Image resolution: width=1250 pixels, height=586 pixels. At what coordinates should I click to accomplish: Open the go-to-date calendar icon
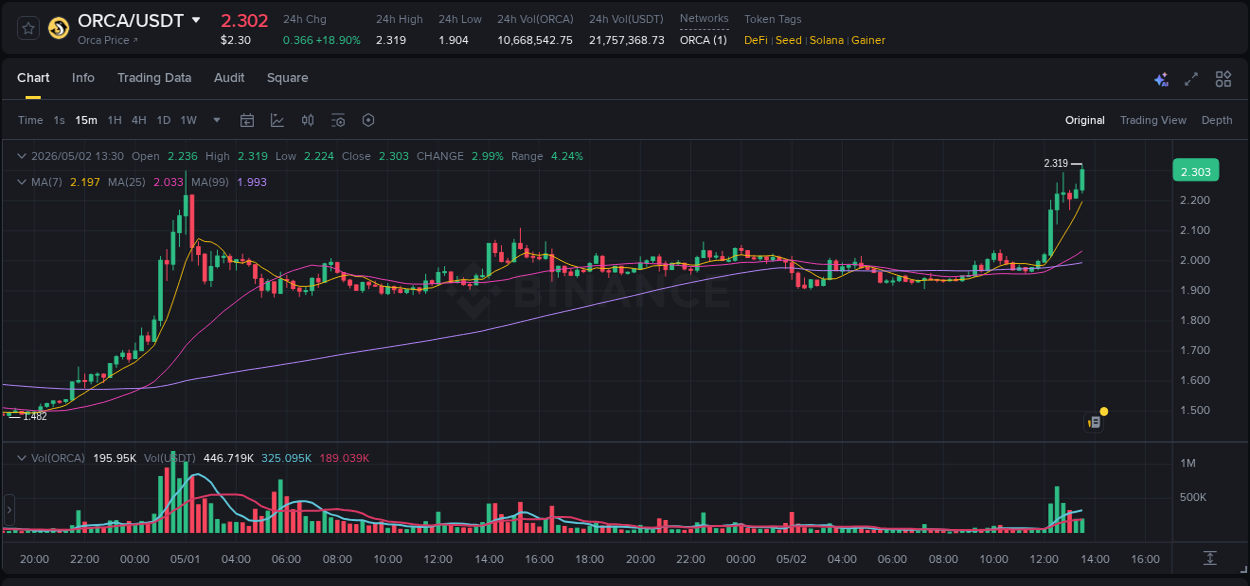[247, 120]
